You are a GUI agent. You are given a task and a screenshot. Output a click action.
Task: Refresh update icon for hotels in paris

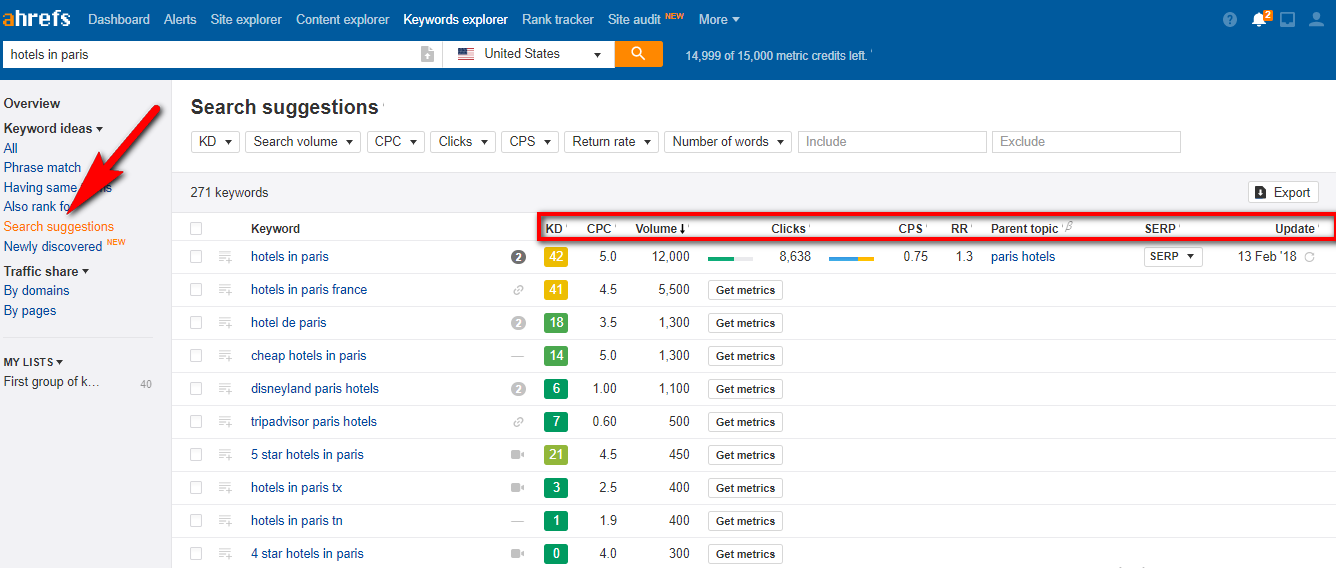(1309, 257)
